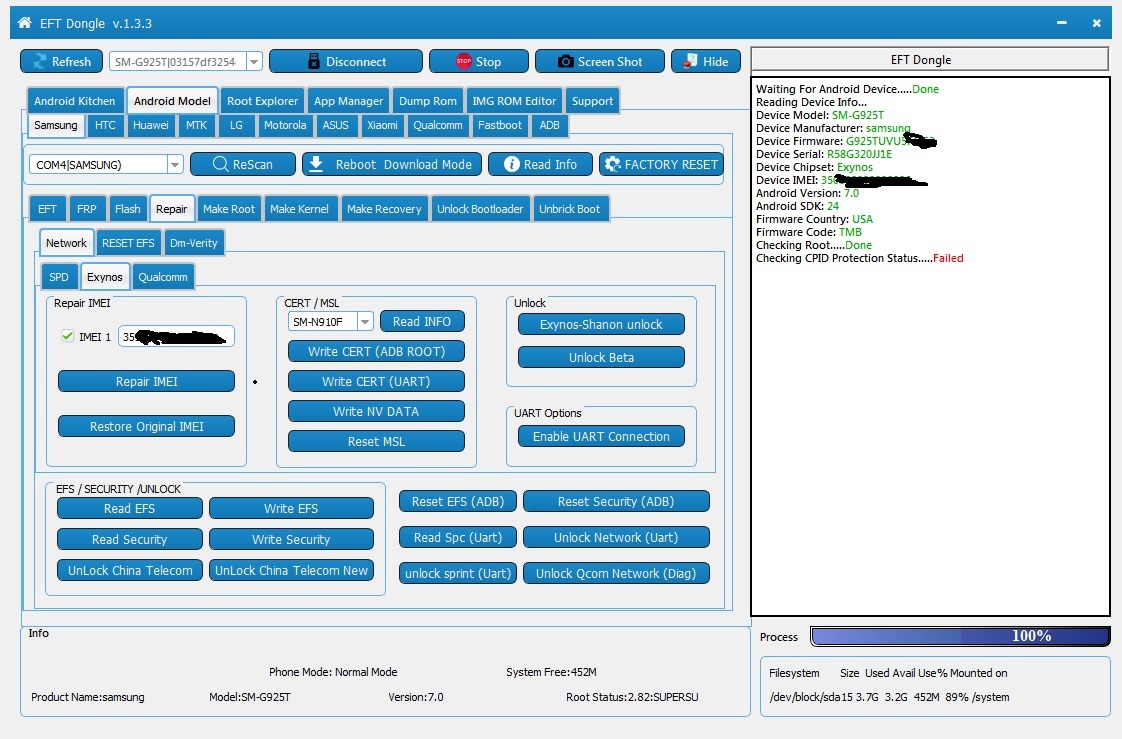Click the ReScan button
This screenshot has height=739, width=1122.
243,164
